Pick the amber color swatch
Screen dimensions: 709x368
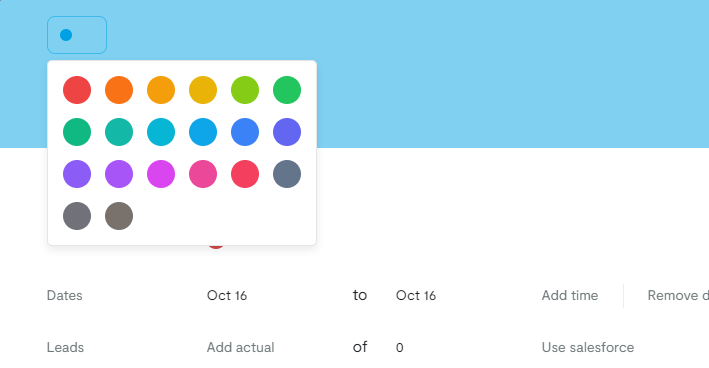click(x=161, y=90)
